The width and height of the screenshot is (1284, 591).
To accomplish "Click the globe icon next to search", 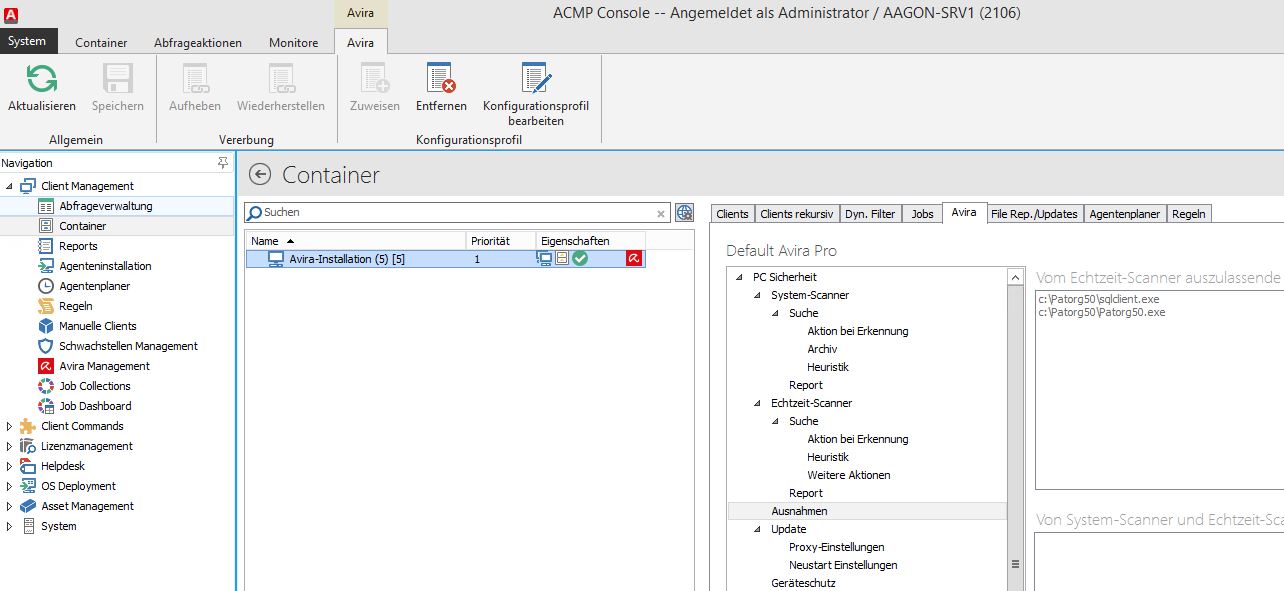I will (684, 212).
